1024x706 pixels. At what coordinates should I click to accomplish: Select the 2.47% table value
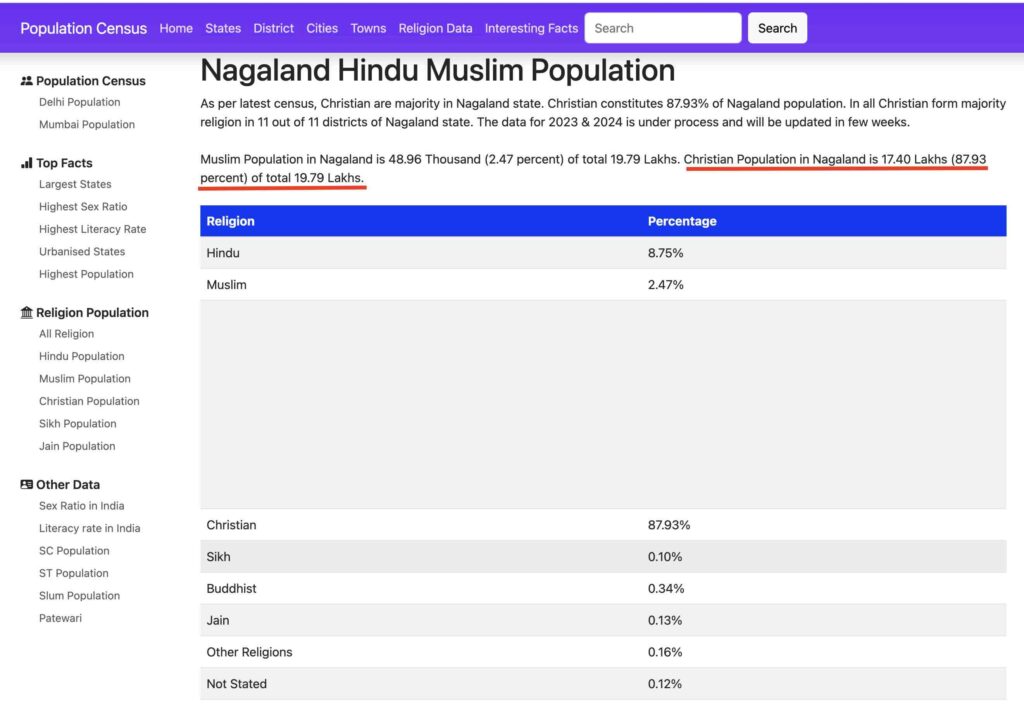(x=665, y=285)
